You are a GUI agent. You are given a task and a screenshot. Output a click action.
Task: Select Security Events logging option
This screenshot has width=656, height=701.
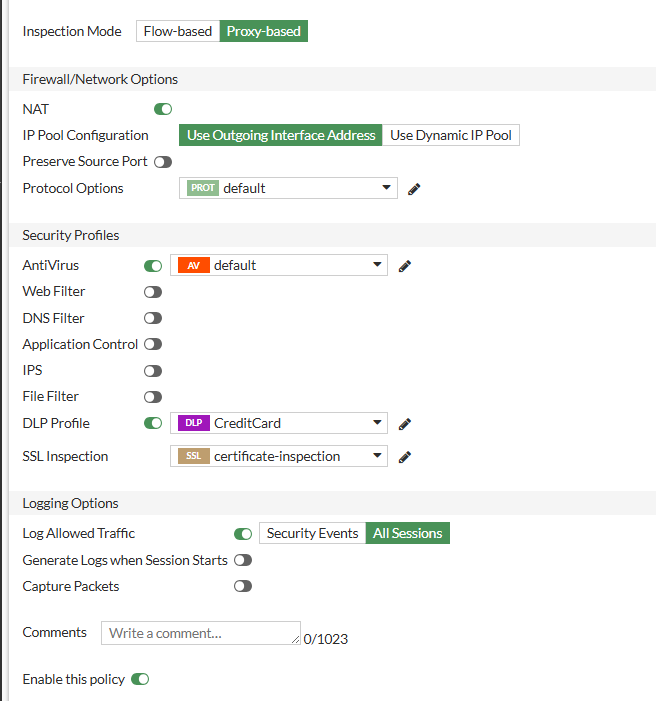[x=312, y=533]
